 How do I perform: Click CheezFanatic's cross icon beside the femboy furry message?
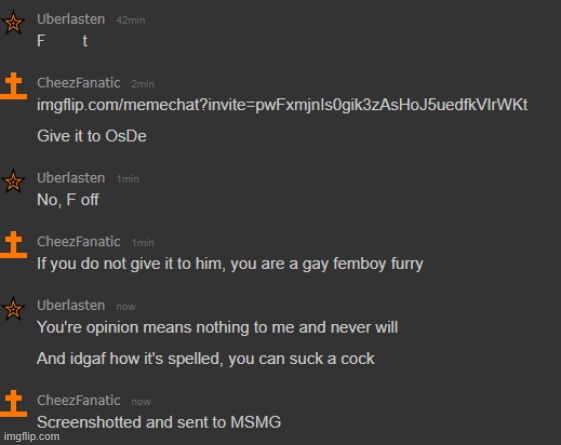(x=13, y=245)
